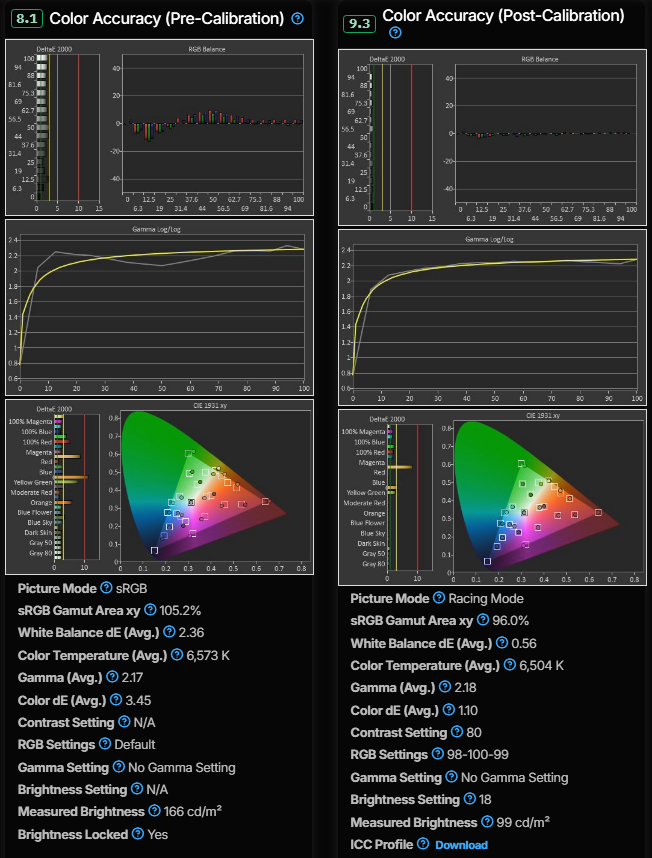
Task: Click the 6,573 K color temperature value
Action: (208, 656)
